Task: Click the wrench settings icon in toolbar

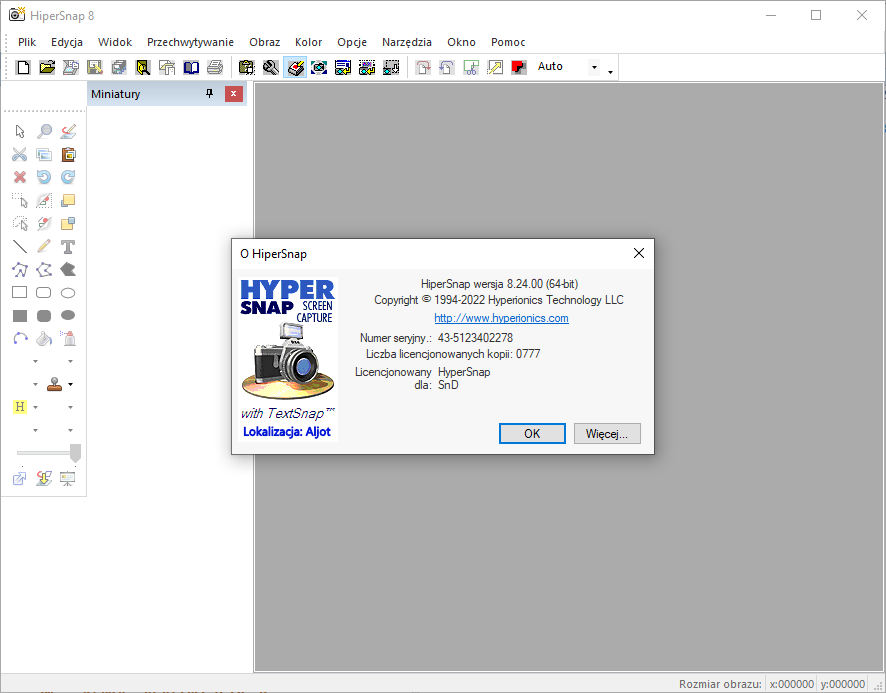Action: (271, 68)
